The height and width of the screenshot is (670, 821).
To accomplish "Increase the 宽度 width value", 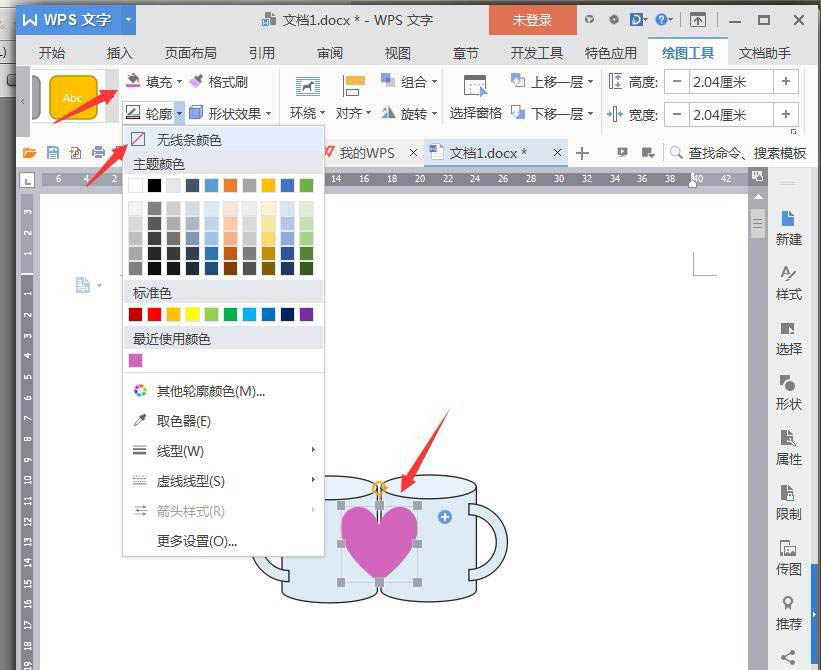I will click(785, 115).
